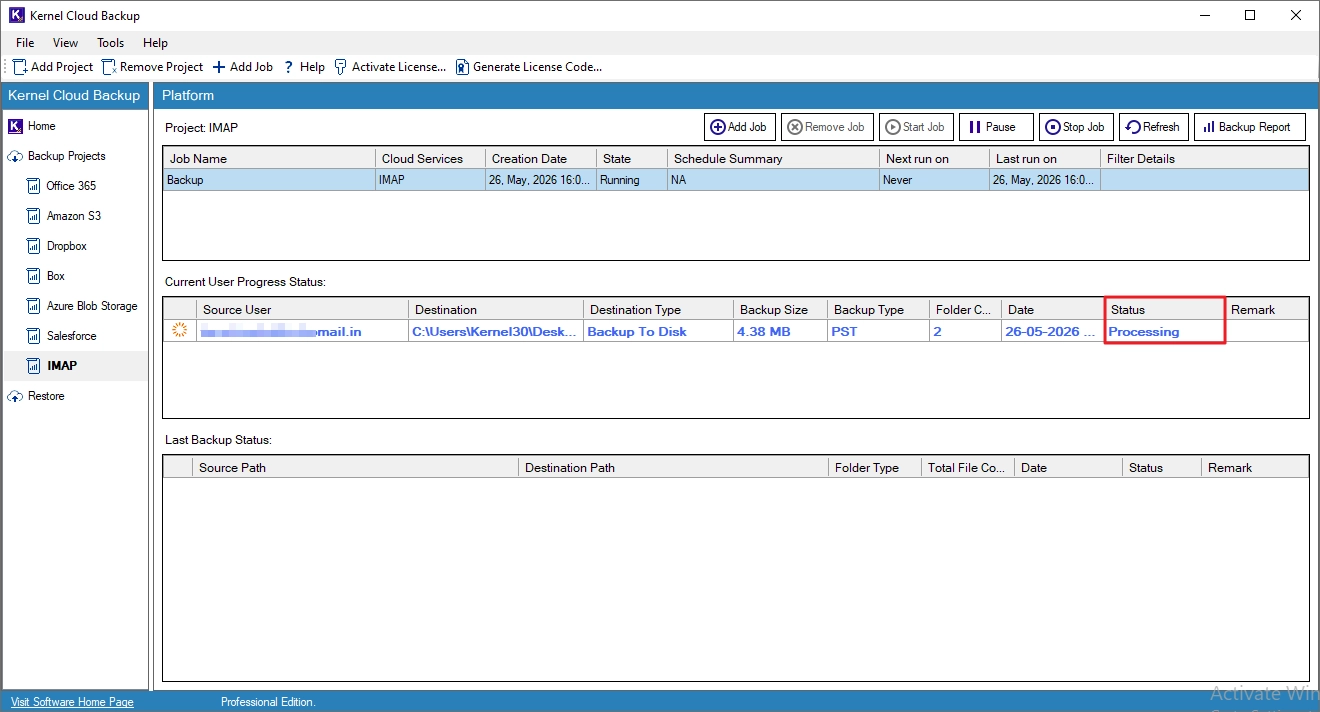1320x712 pixels.
Task: Refresh the job list
Action: tap(1153, 127)
